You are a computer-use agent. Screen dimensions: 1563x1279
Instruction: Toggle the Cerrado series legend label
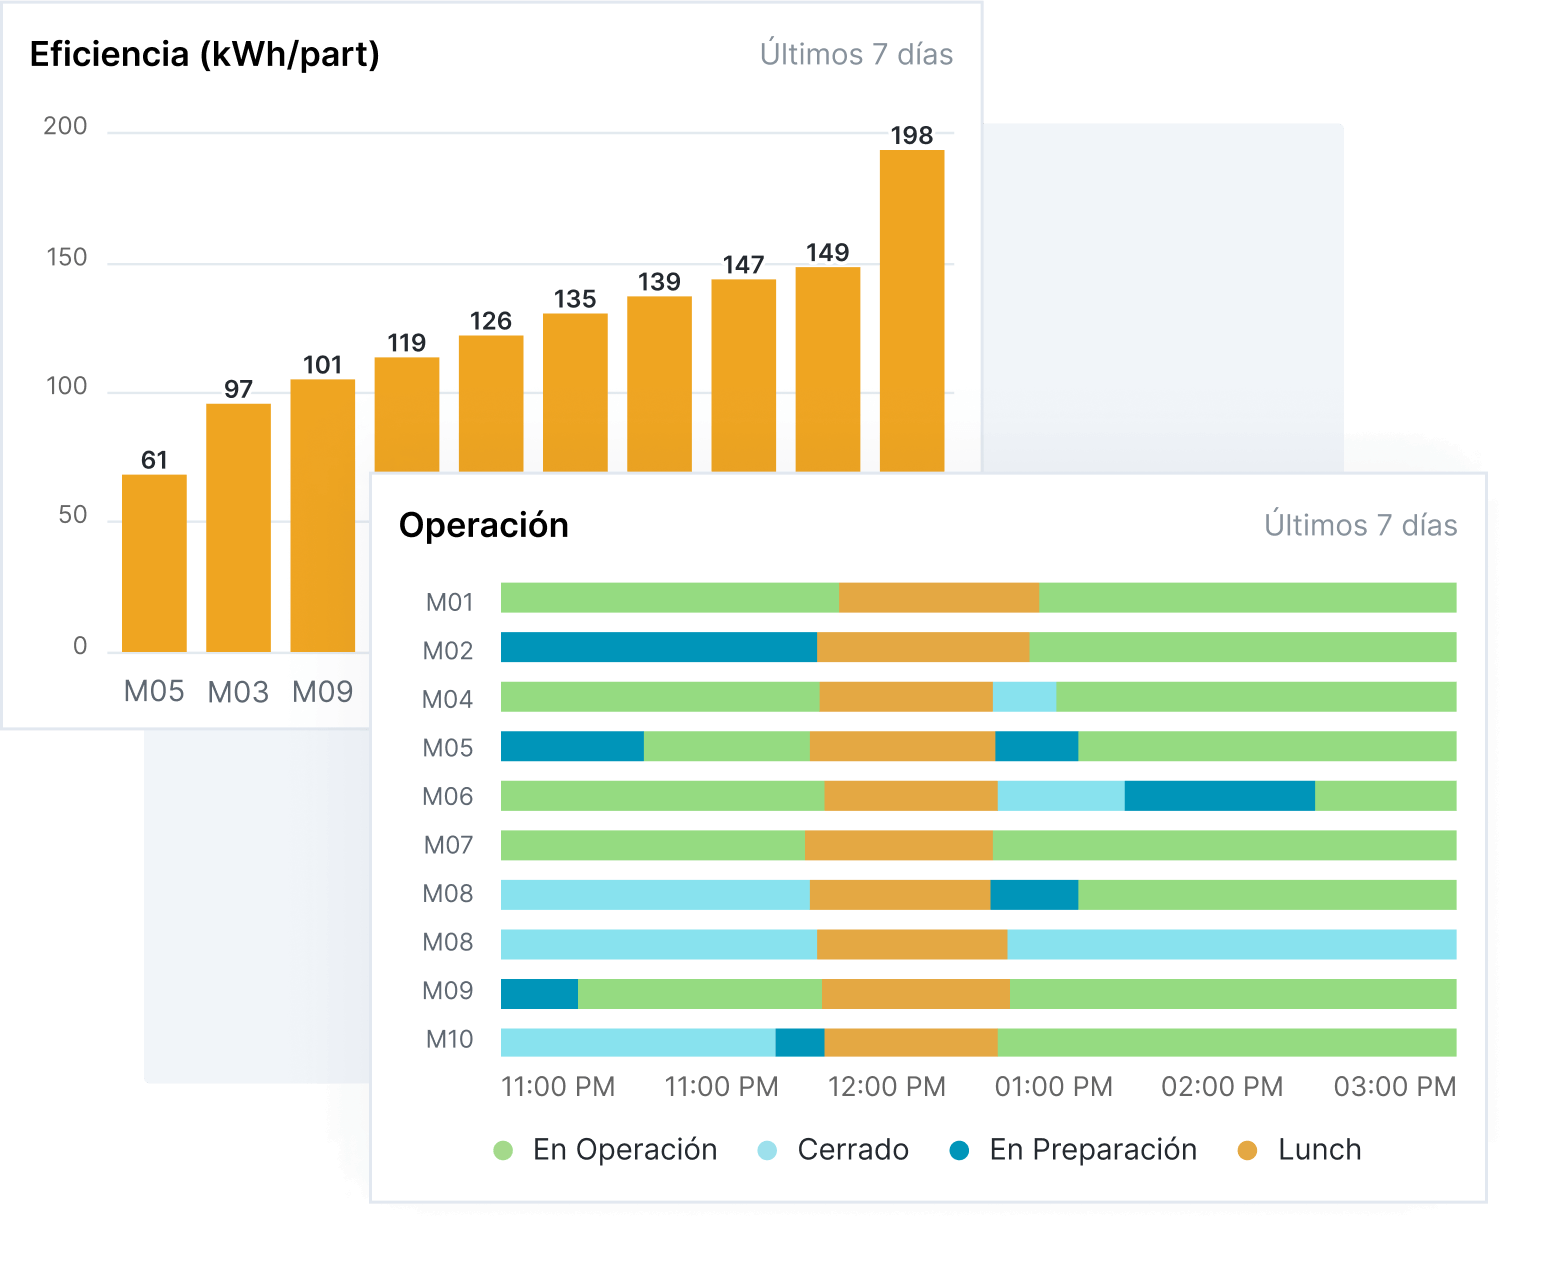(852, 1150)
